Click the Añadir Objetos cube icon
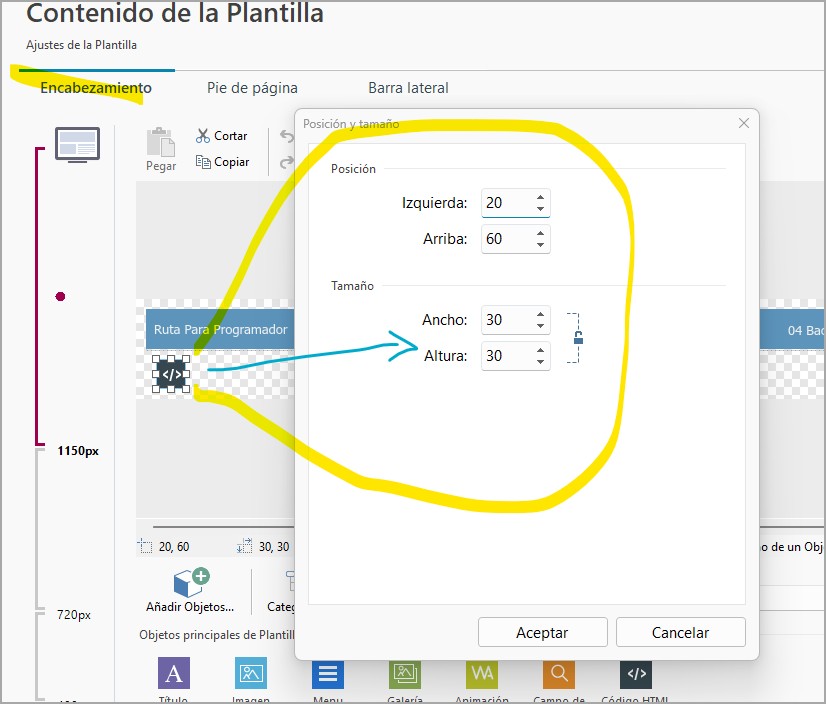 pyautogui.click(x=190, y=584)
